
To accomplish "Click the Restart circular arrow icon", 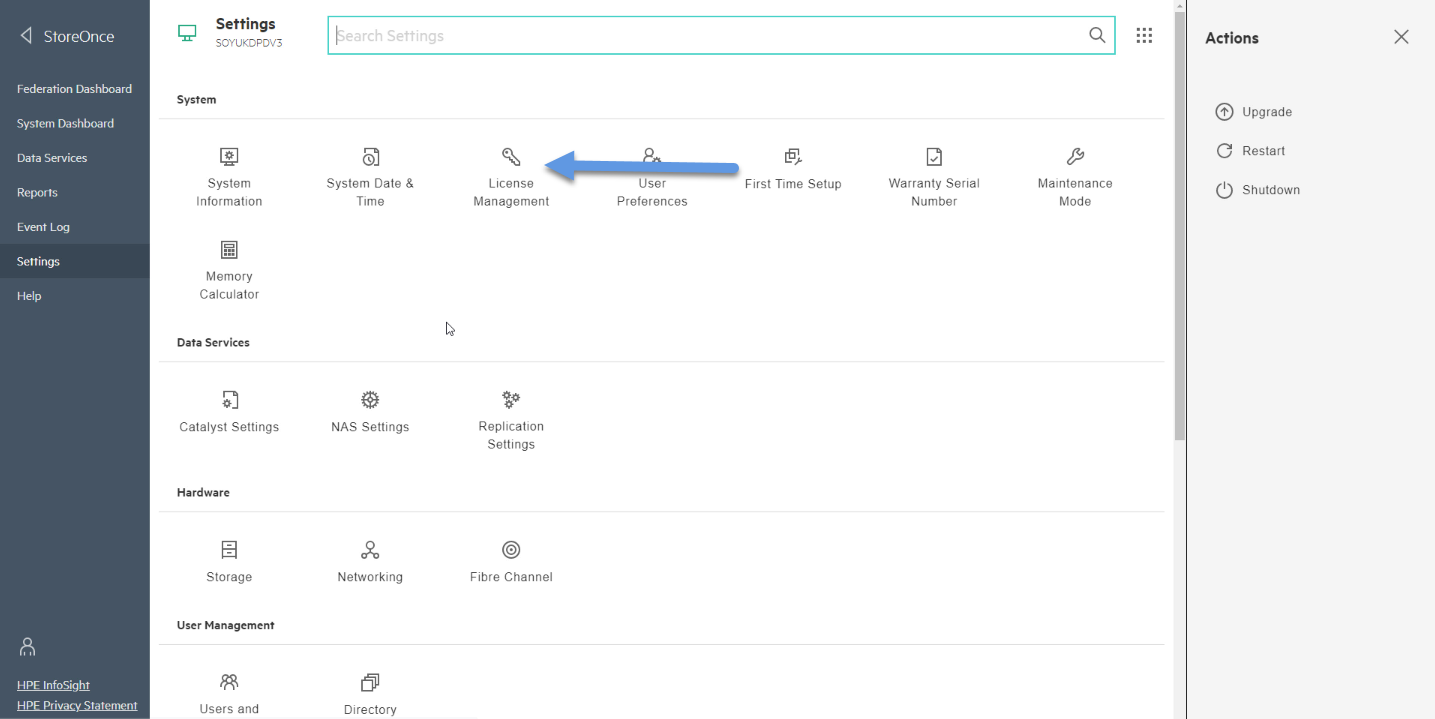I will click(x=1224, y=151).
